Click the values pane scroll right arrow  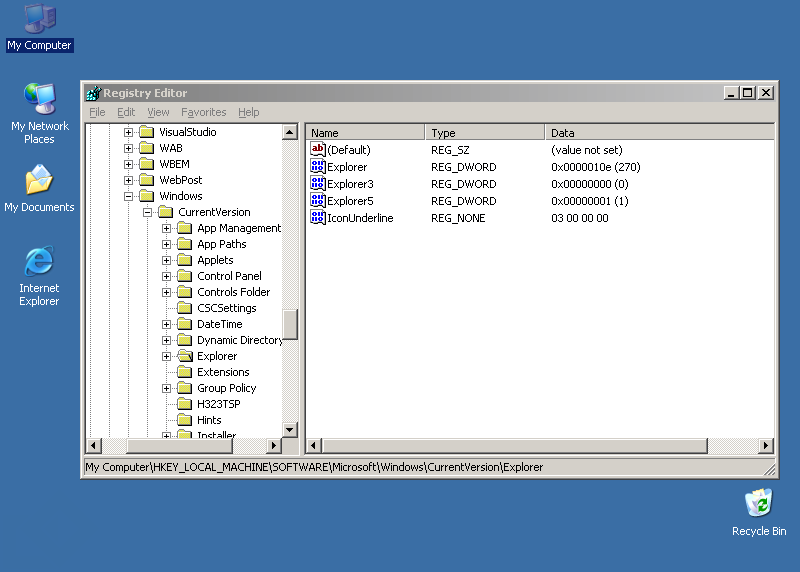[x=766, y=445]
